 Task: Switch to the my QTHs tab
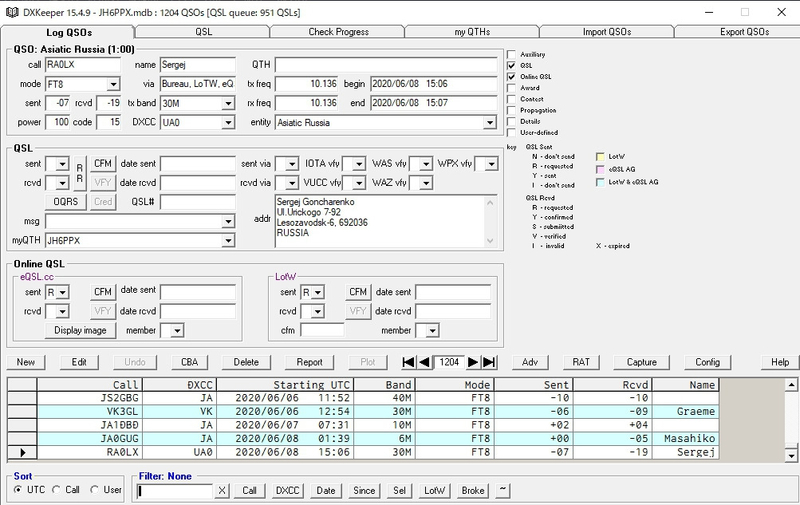[x=472, y=32]
